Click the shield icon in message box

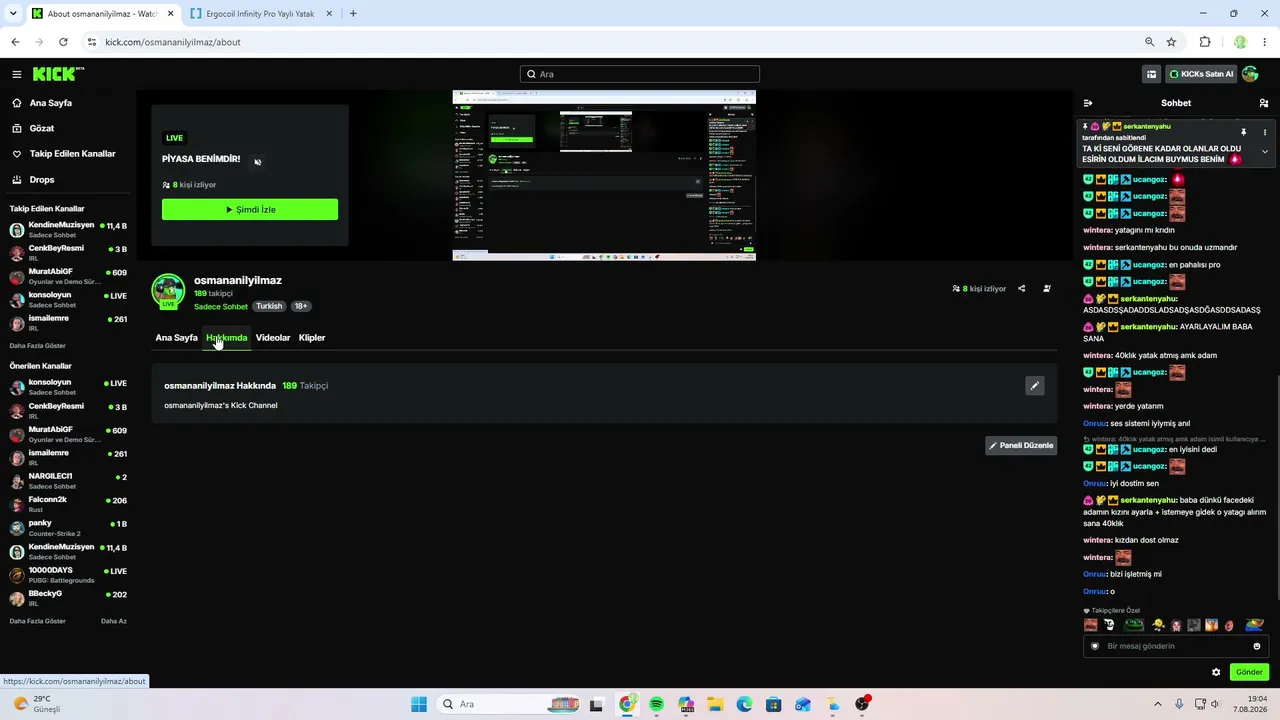(x=1095, y=646)
